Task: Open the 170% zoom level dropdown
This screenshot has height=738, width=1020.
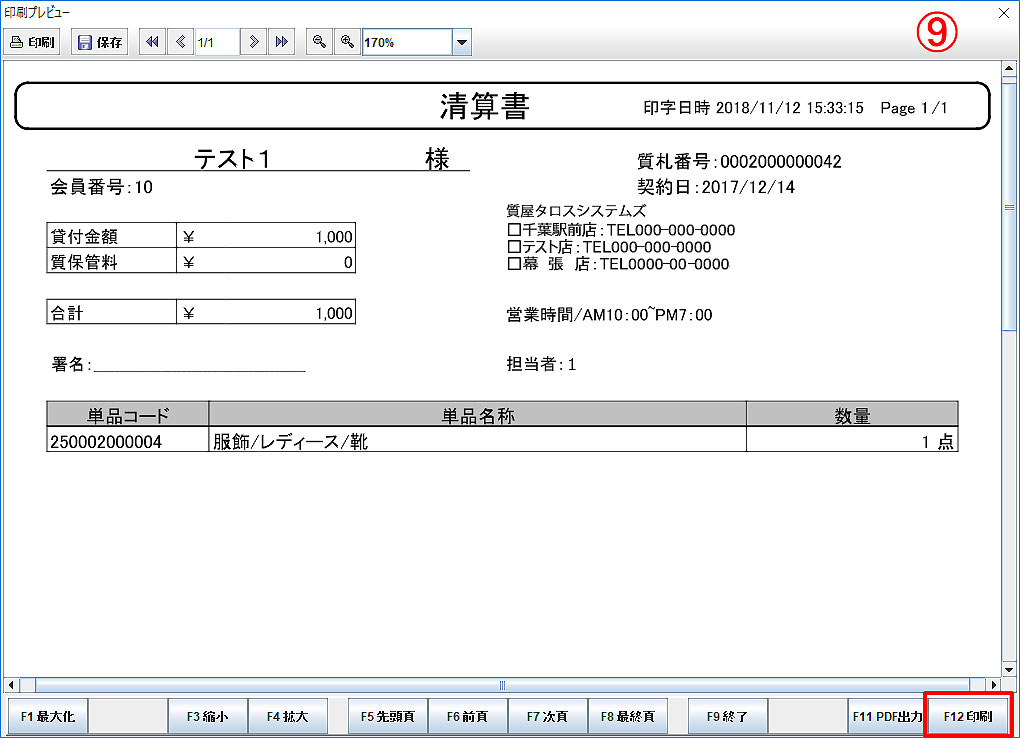Action: pyautogui.click(x=461, y=43)
